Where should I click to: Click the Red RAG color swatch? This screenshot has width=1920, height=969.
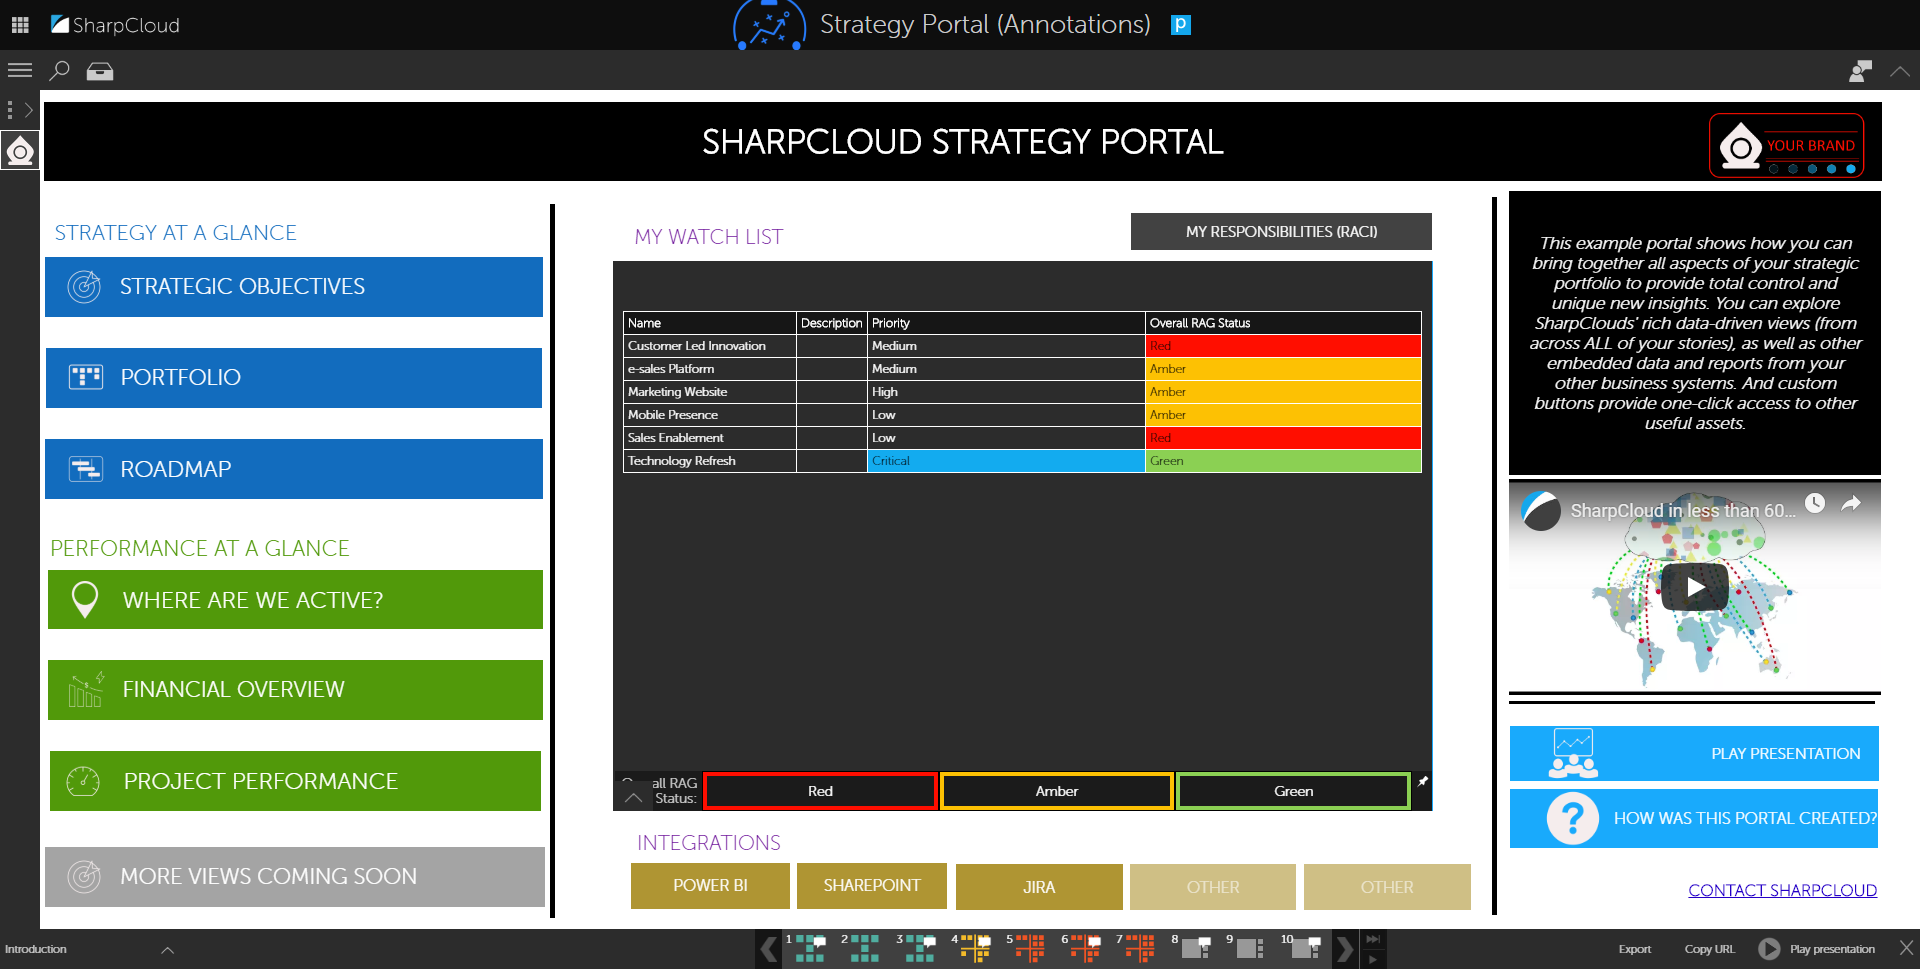coord(819,790)
